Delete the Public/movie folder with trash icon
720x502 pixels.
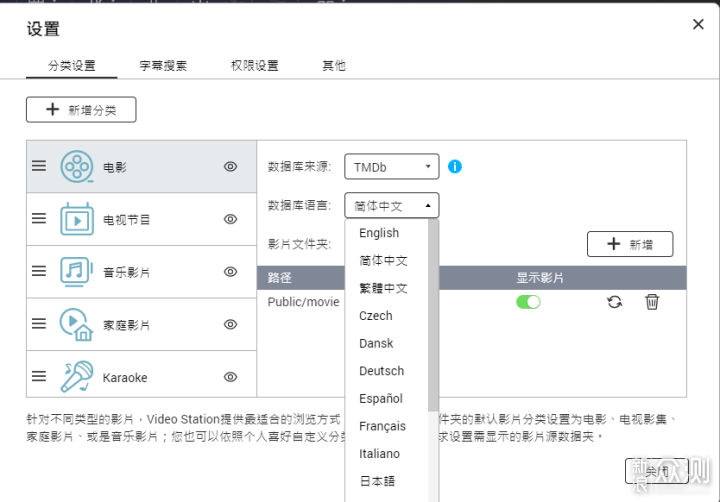click(652, 302)
